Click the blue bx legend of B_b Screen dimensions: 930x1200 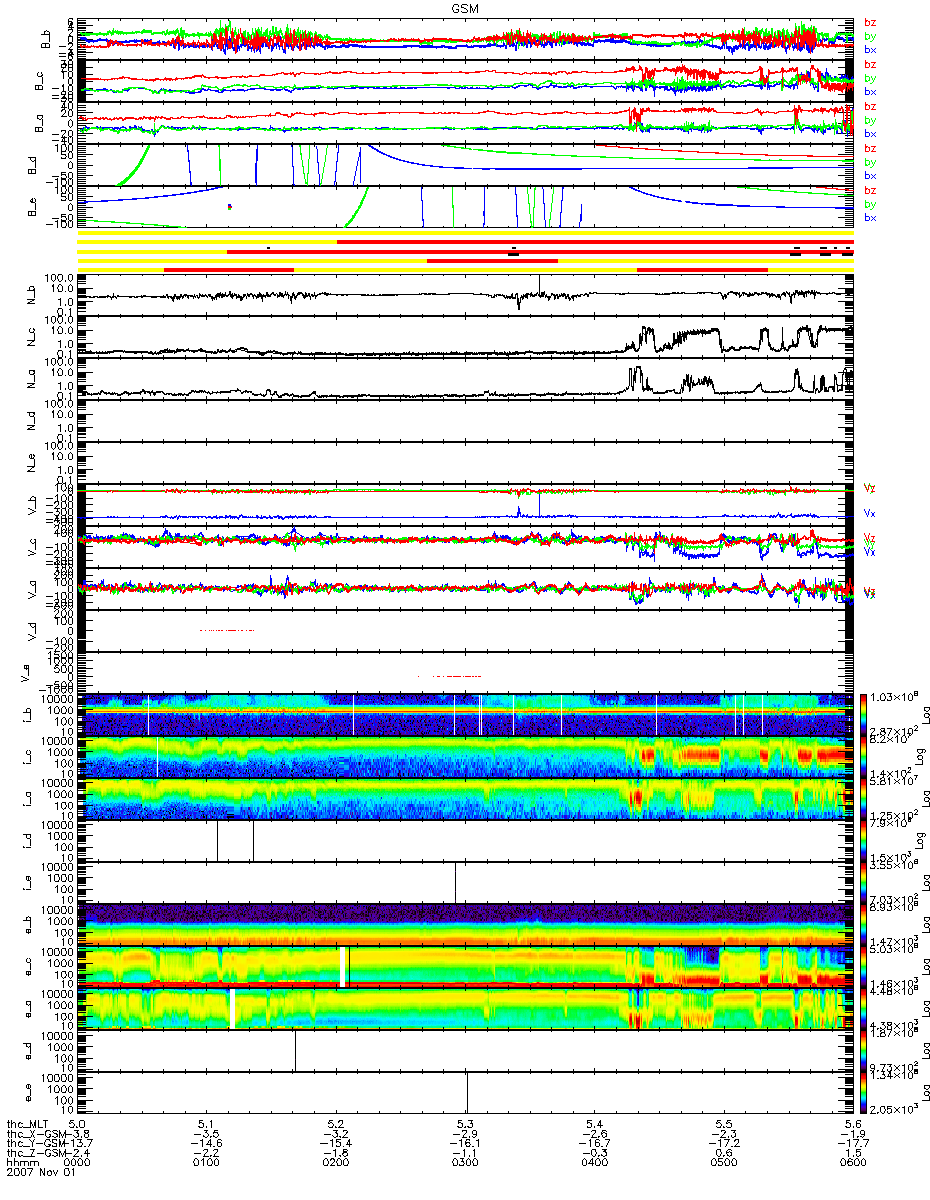pos(870,48)
